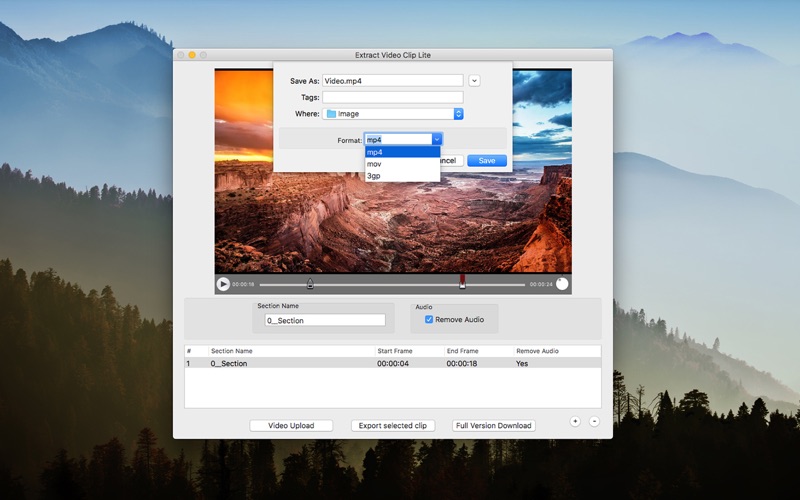Screen dimensions: 800x500
Task: Open the Where location popup menu
Action: click(459, 114)
